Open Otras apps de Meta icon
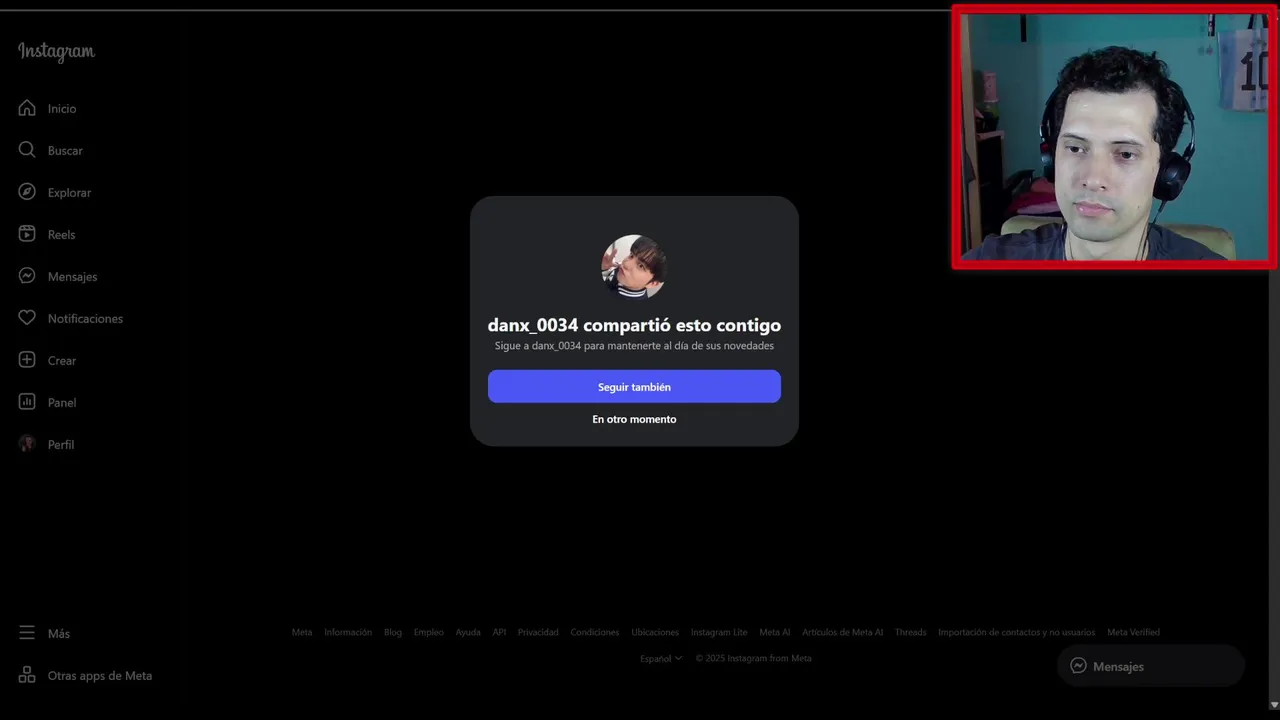 27,675
